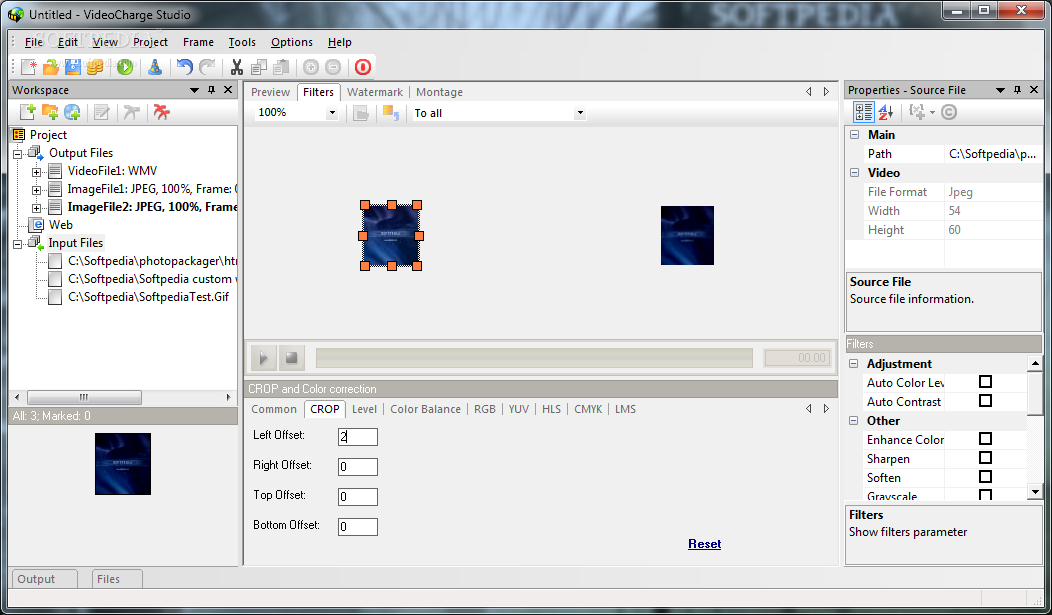Enable the Auto Contrast filter checkbox
Image resolution: width=1052 pixels, height=615 pixels.
coord(986,400)
